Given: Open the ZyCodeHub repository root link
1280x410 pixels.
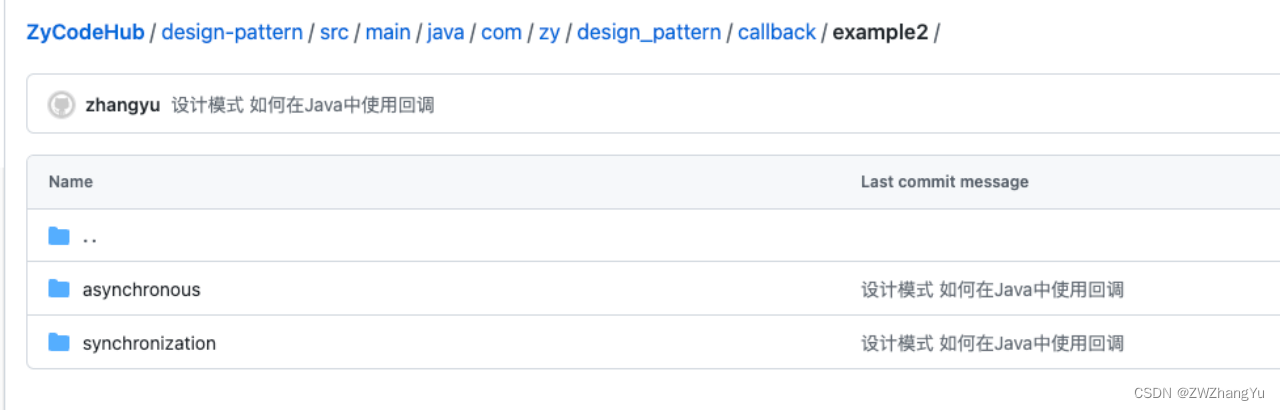Looking at the screenshot, I should pyautogui.click(x=85, y=33).
